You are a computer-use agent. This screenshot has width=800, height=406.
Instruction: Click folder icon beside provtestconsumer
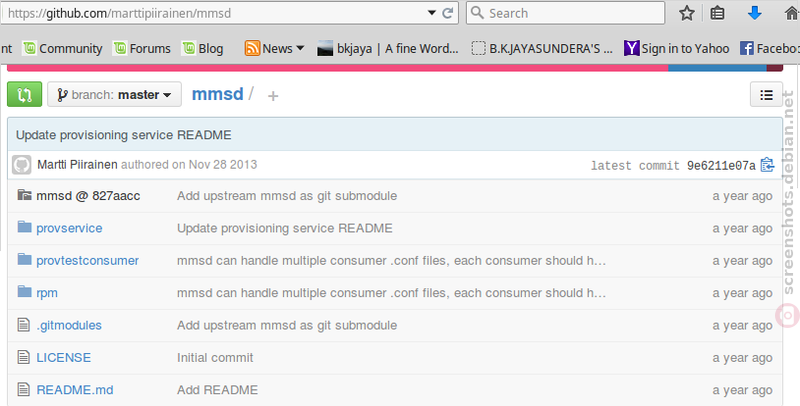coord(24,259)
